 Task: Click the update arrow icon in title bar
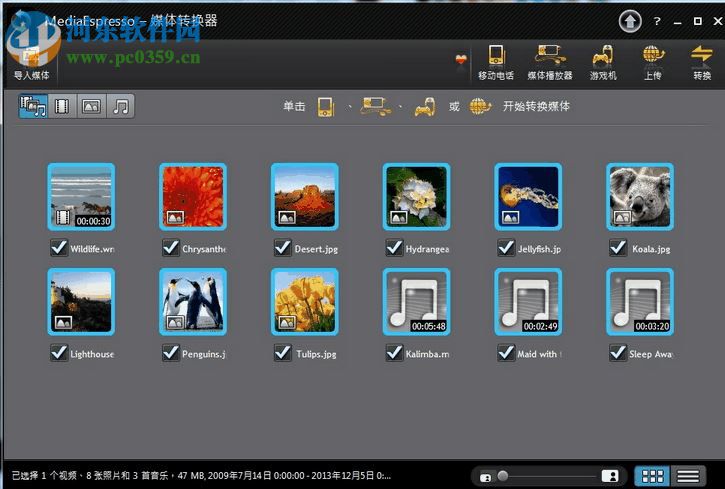click(630, 21)
